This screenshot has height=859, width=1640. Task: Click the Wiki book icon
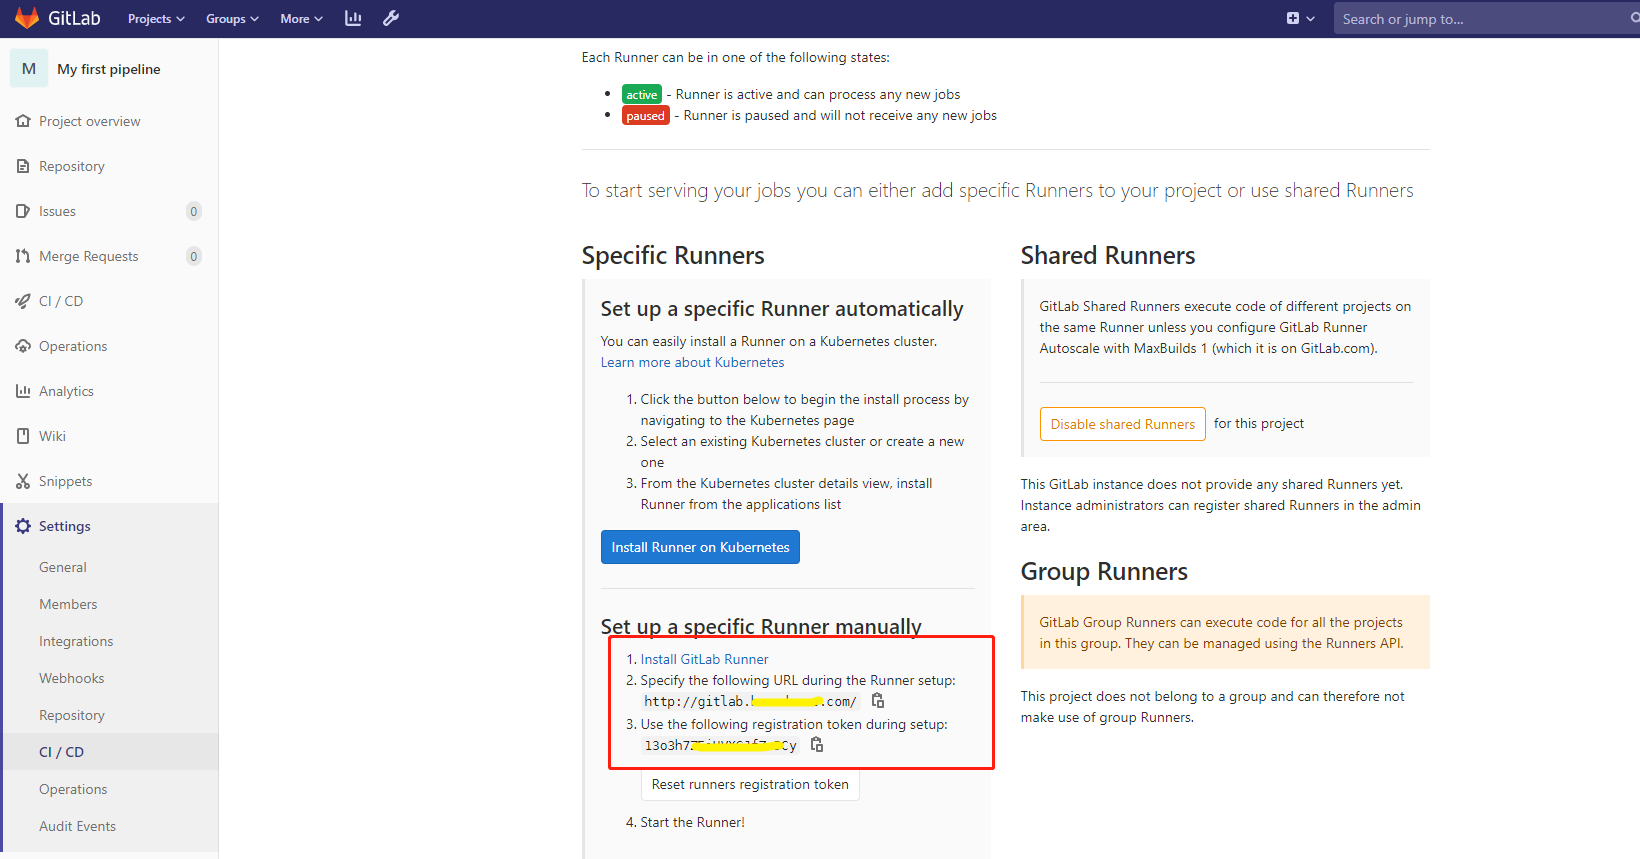pos(23,436)
